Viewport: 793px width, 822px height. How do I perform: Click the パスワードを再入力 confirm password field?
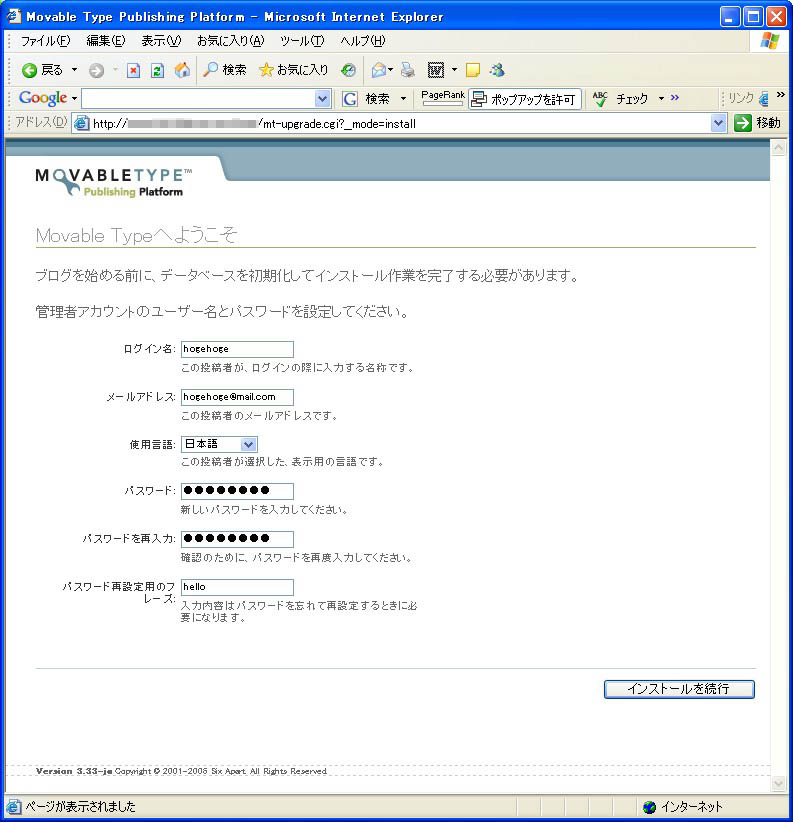point(237,539)
